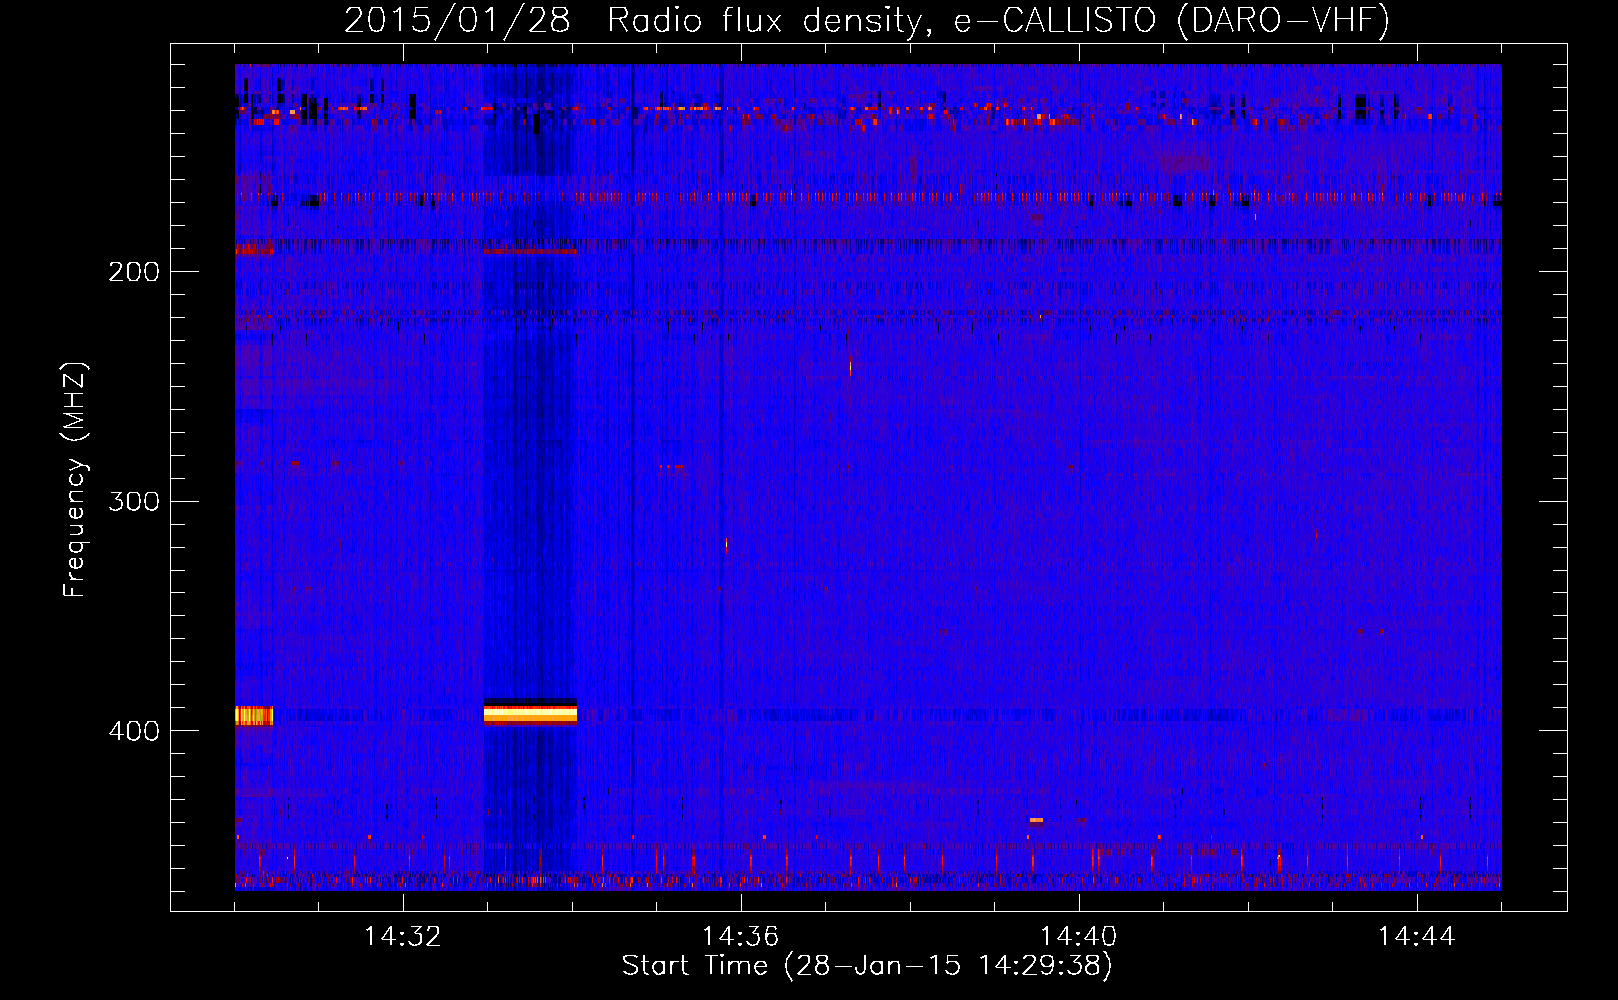Click the 200 frequency tick label
This screenshot has width=1618, height=1000.
134,272
